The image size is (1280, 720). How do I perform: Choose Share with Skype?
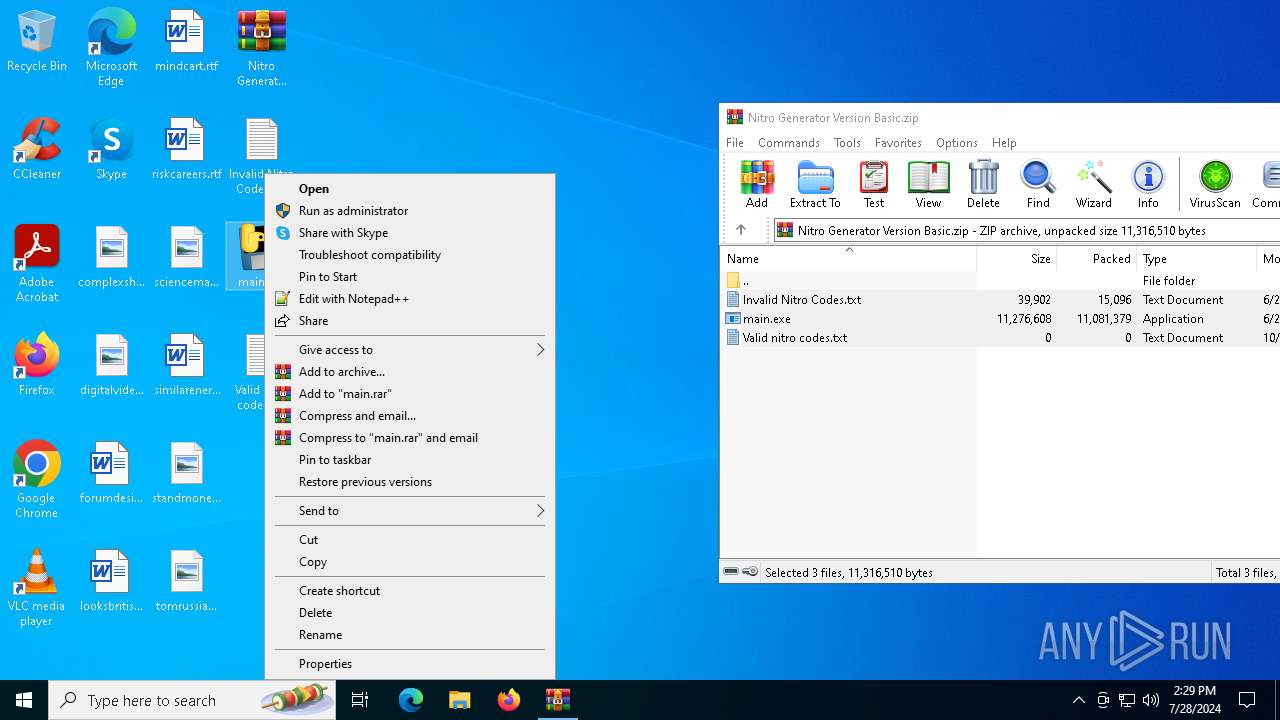(x=410, y=233)
